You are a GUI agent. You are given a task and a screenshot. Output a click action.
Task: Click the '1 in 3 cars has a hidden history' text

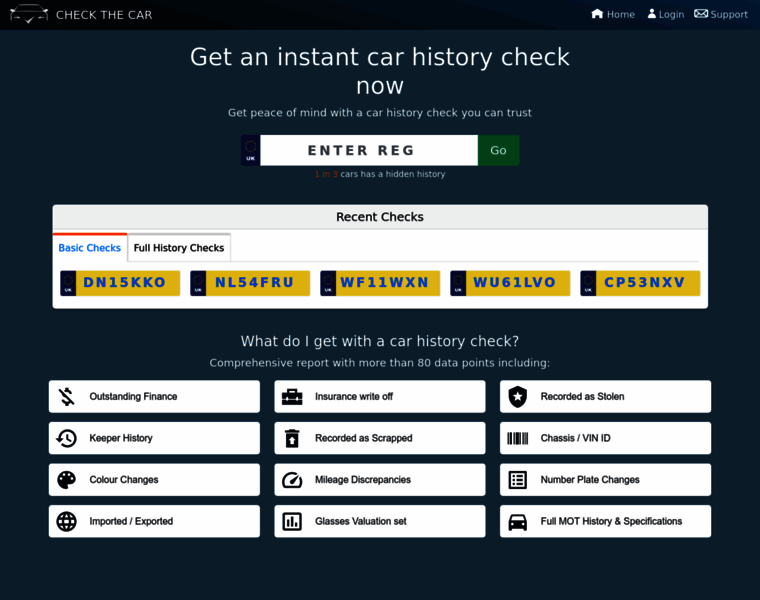[x=380, y=174]
